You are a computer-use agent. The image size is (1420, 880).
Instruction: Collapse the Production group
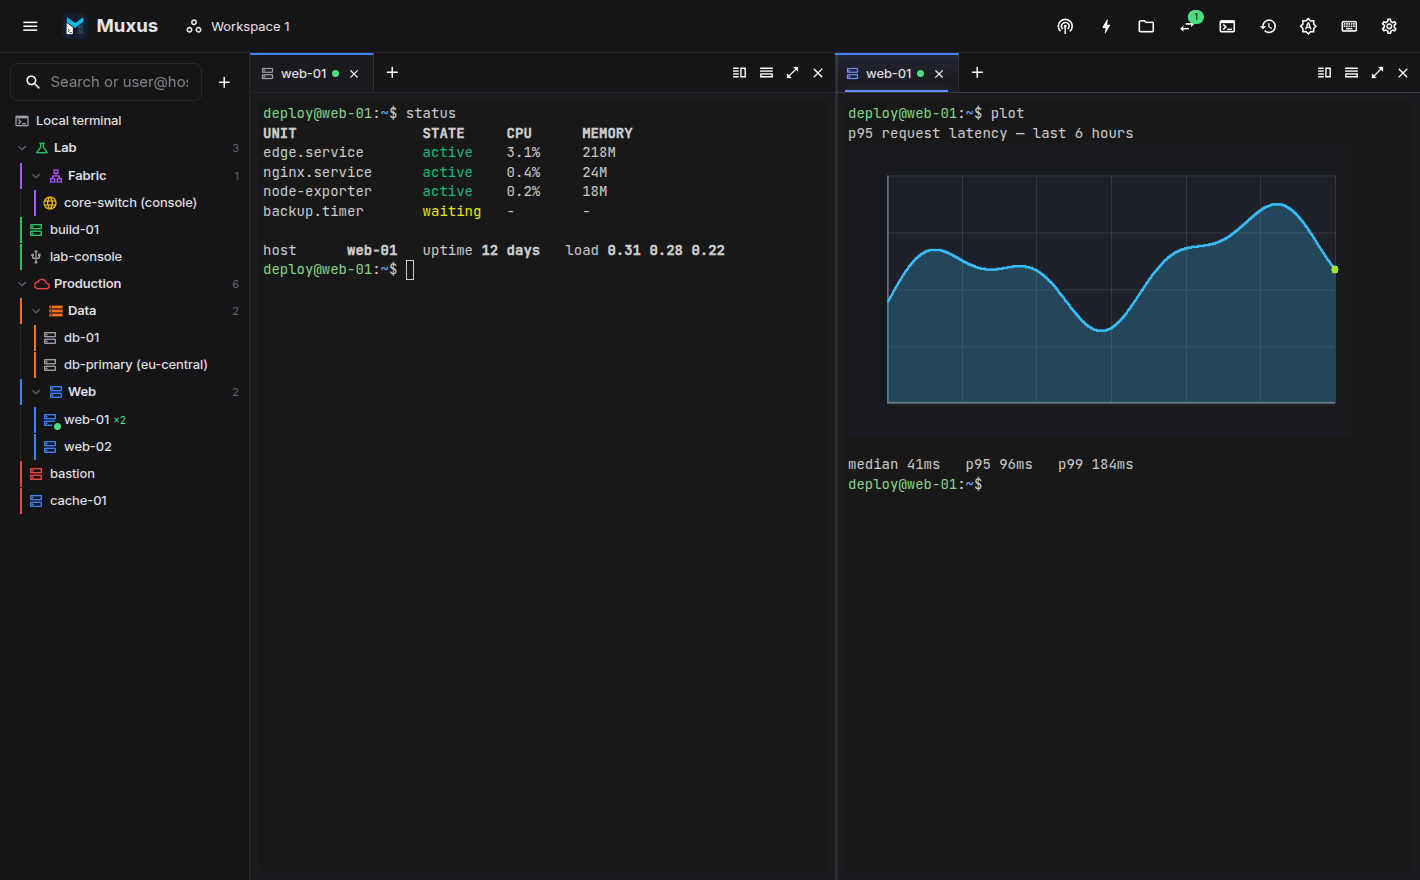22,284
